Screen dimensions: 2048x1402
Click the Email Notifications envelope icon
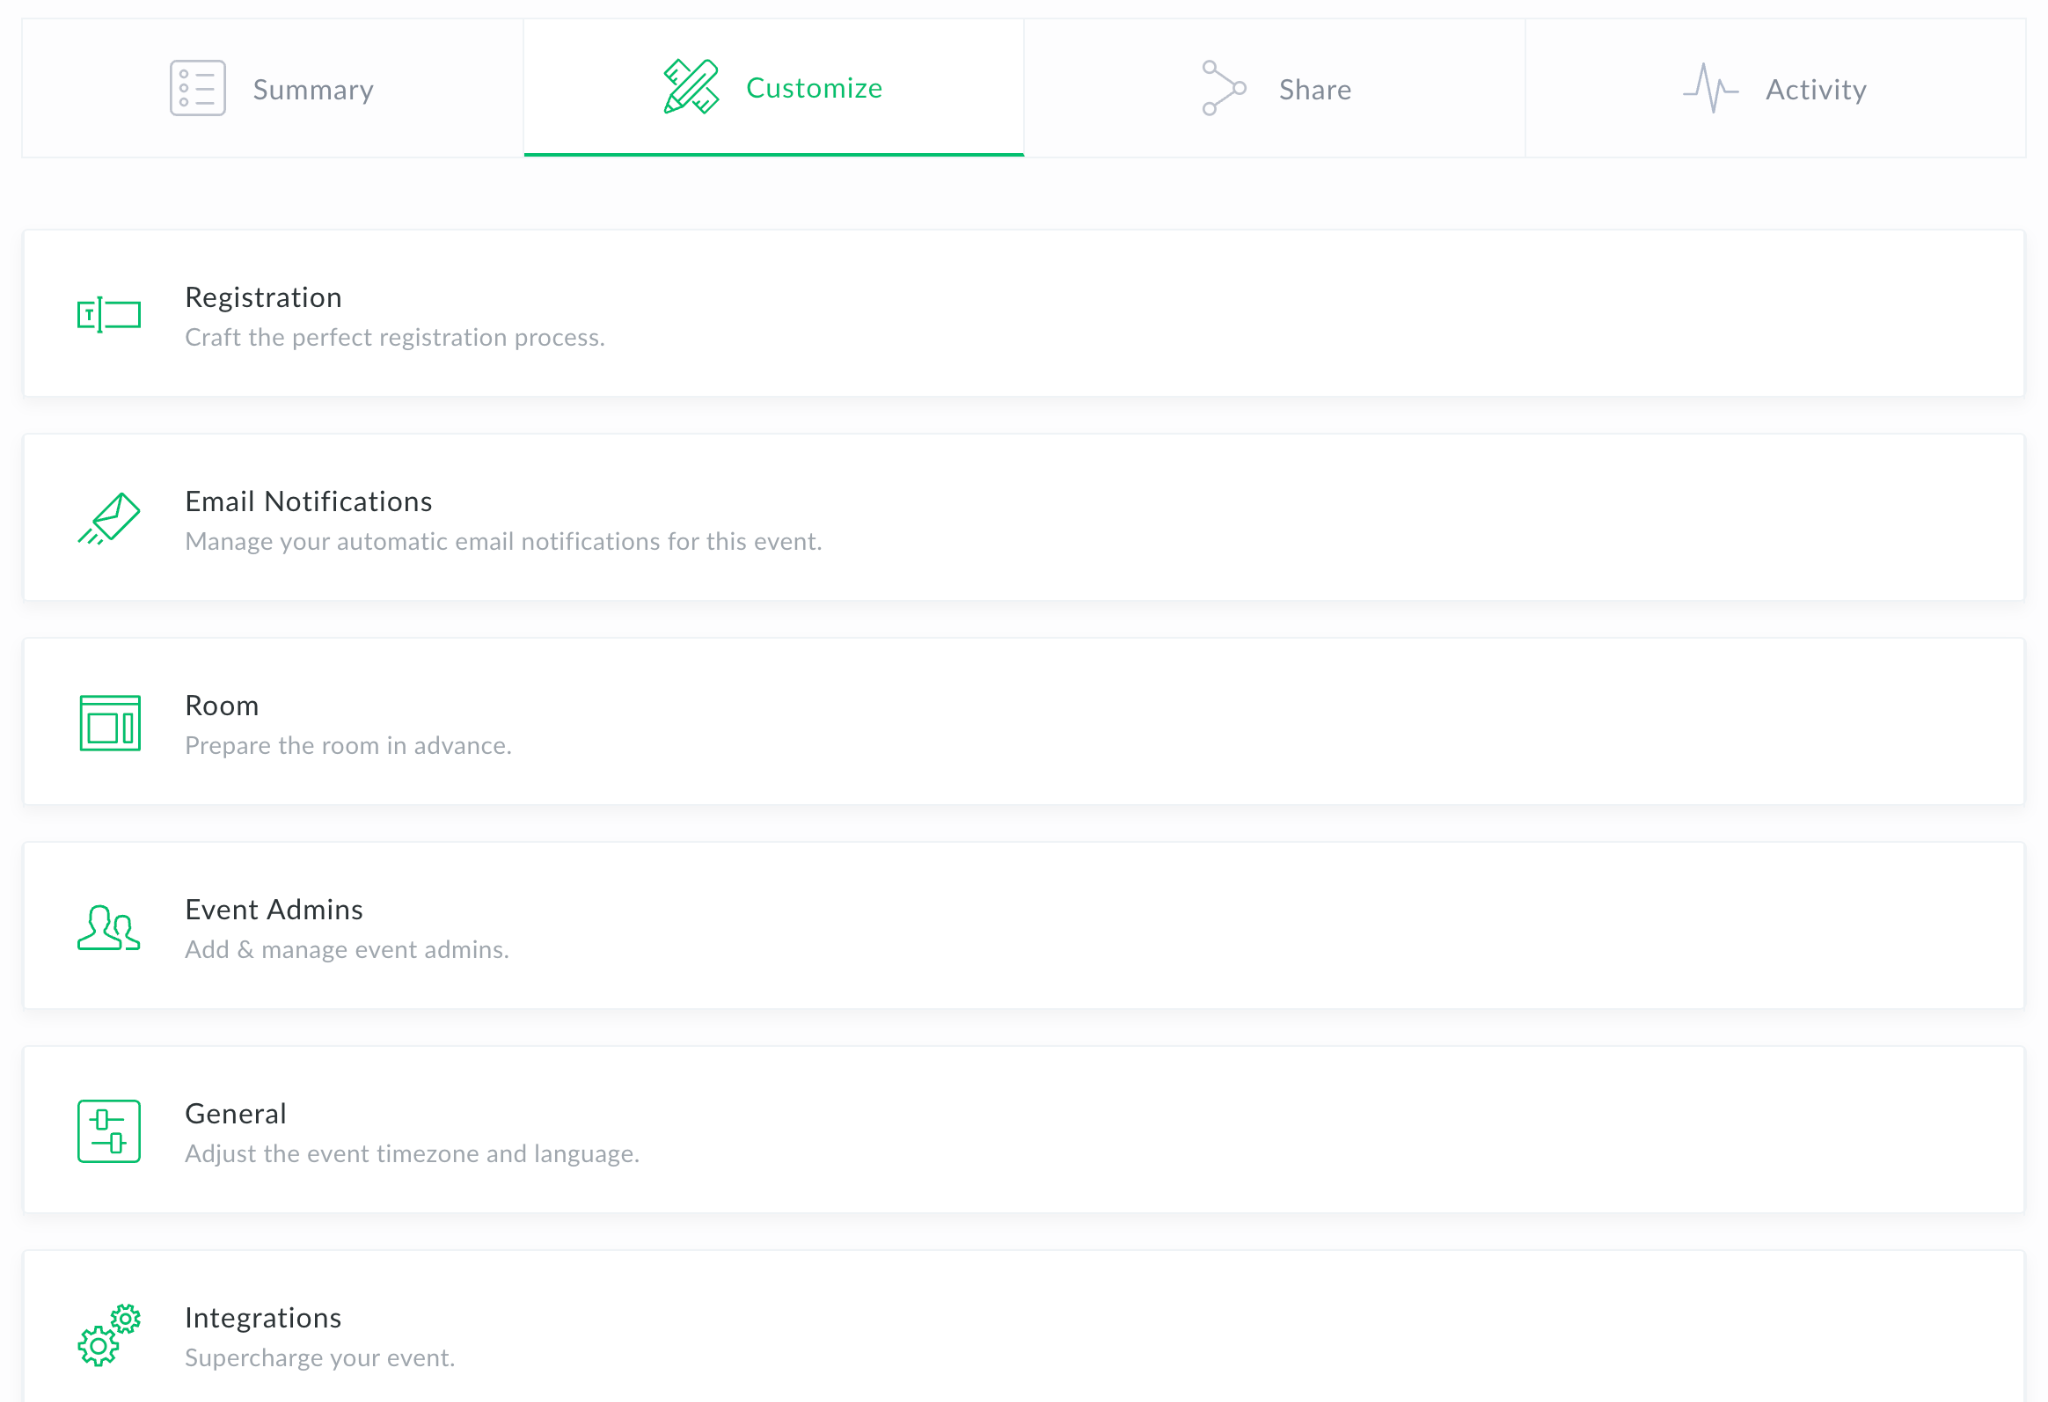tap(109, 519)
